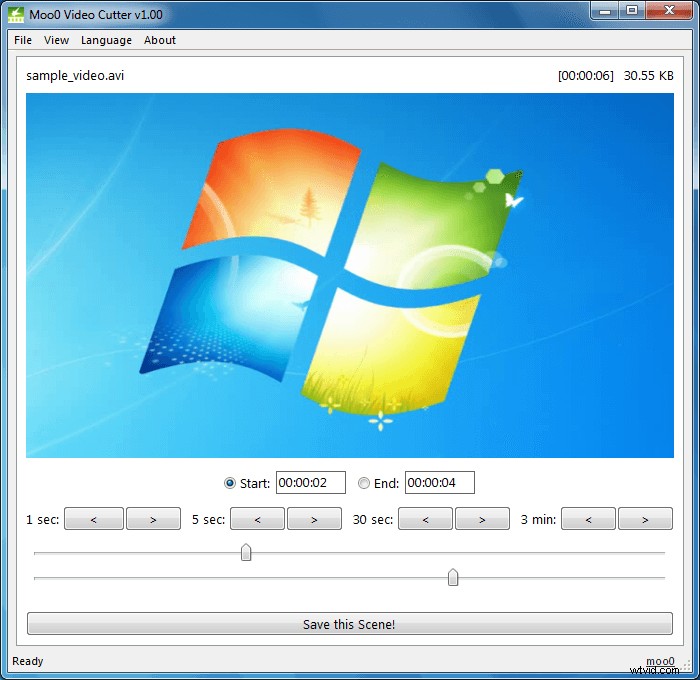700x680 pixels.
Task: Close the Moo0 Video Cutter window
Action: coord(669,11)
